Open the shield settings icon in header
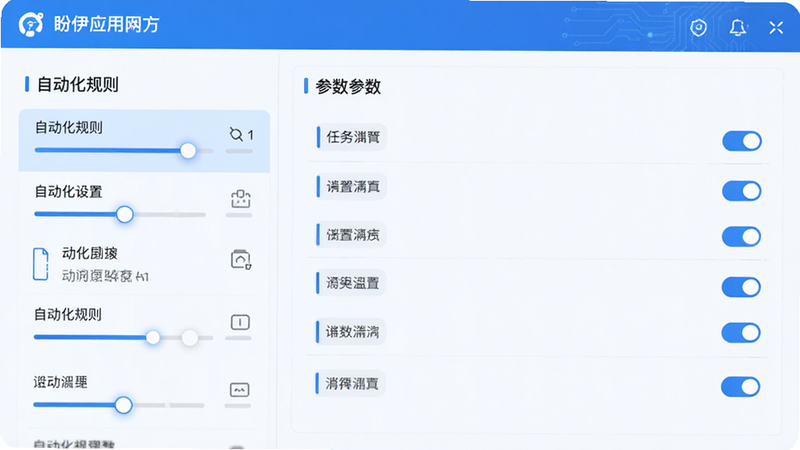 point(698,27)
